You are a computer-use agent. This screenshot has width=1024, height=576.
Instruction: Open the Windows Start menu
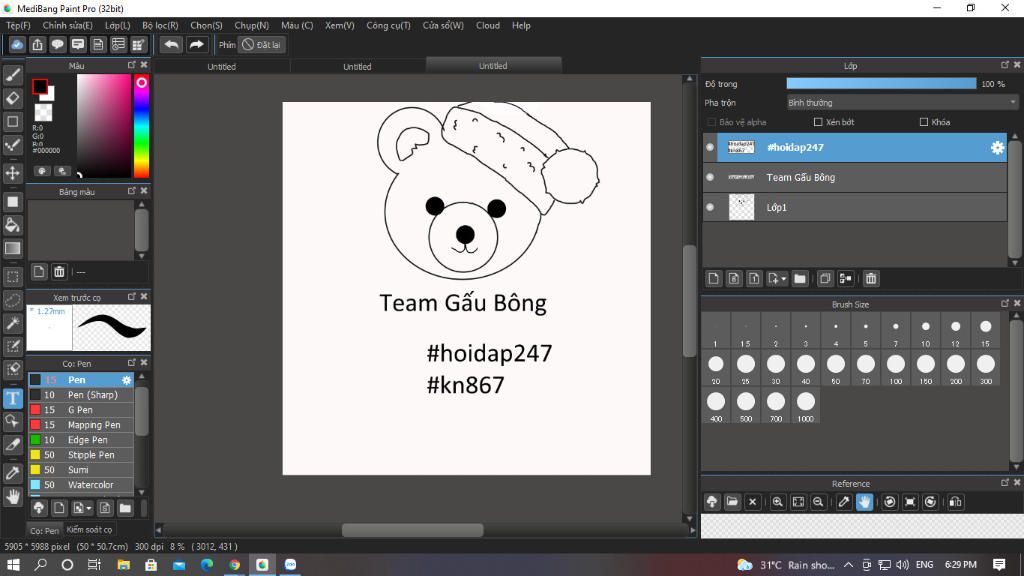coord(13,565)
